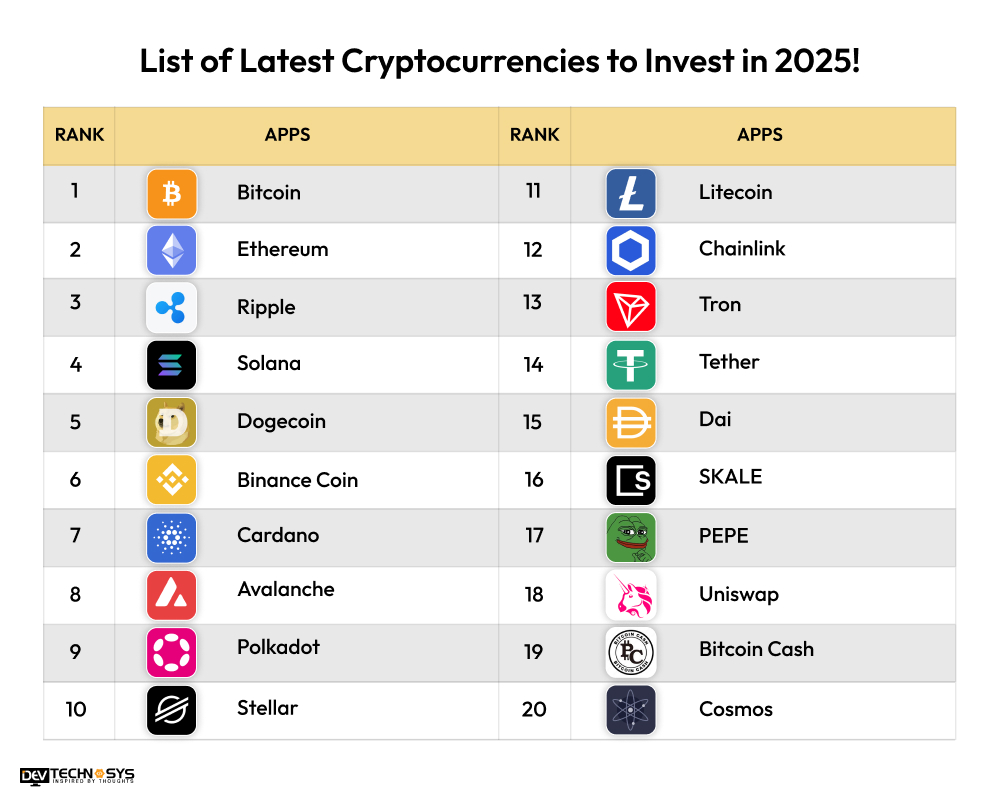
Task: Click the Uniswap unicorn icon
Action: coord(631,595)
